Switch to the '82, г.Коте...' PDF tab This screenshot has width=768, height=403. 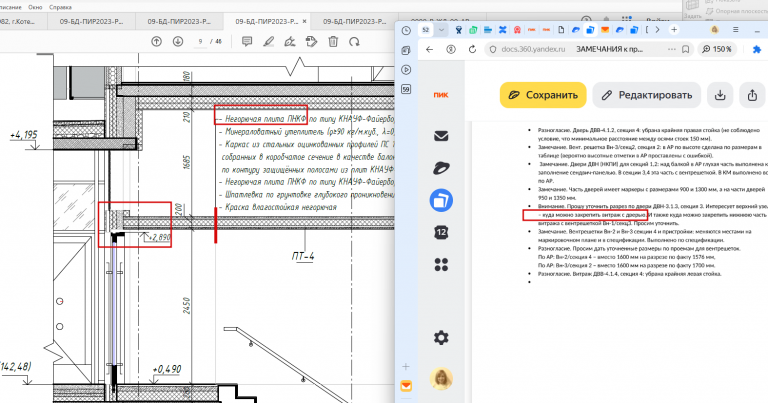[x=20, y=22]
